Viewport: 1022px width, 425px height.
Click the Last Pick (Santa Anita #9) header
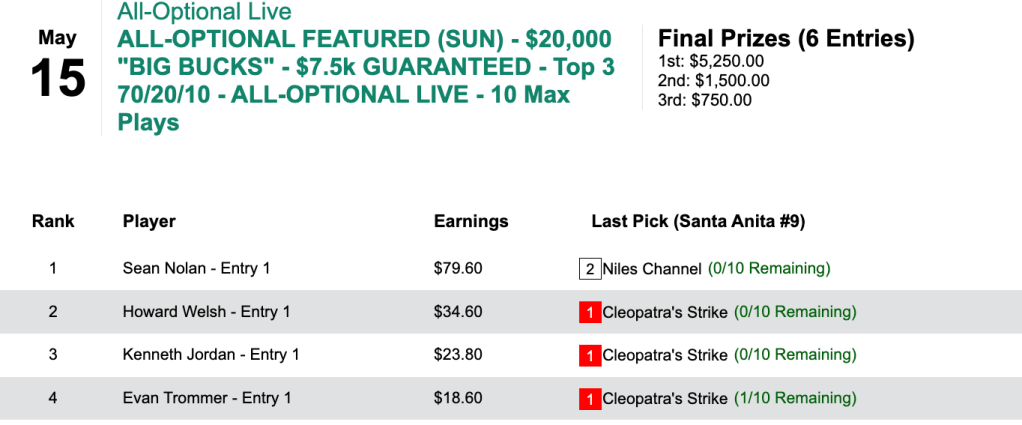[698, 221]
